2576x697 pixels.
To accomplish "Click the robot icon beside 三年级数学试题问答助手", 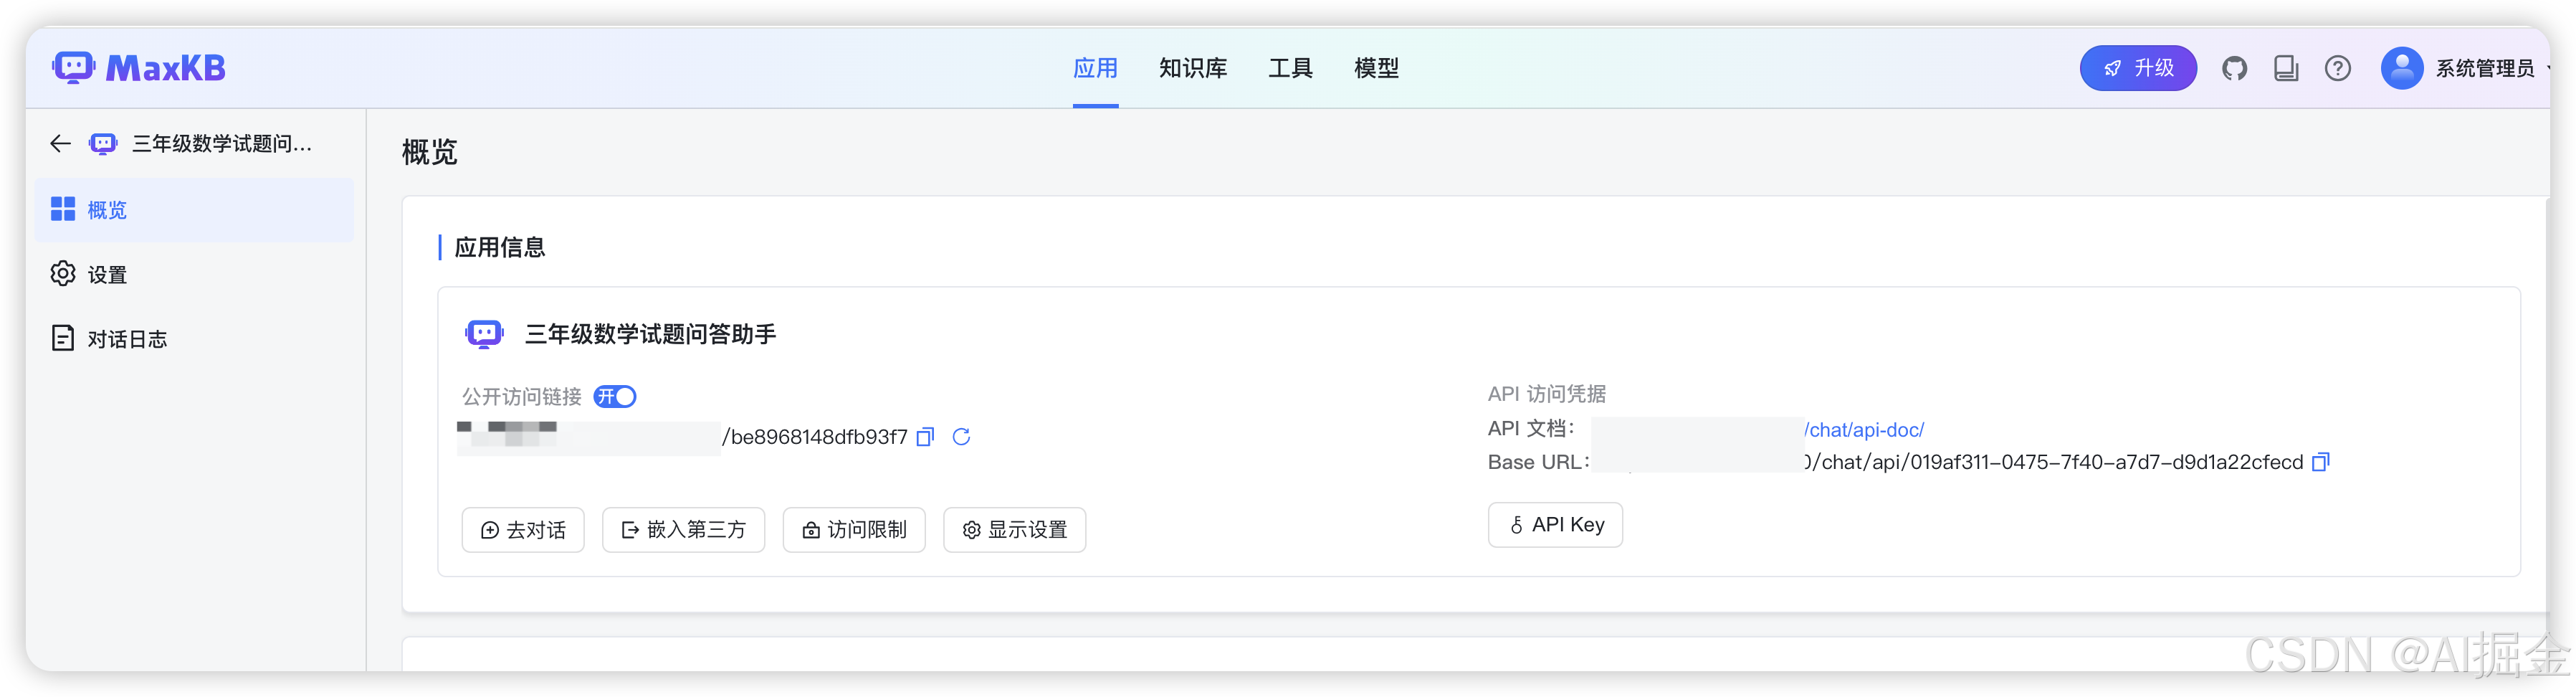I will tap(484, 334).
